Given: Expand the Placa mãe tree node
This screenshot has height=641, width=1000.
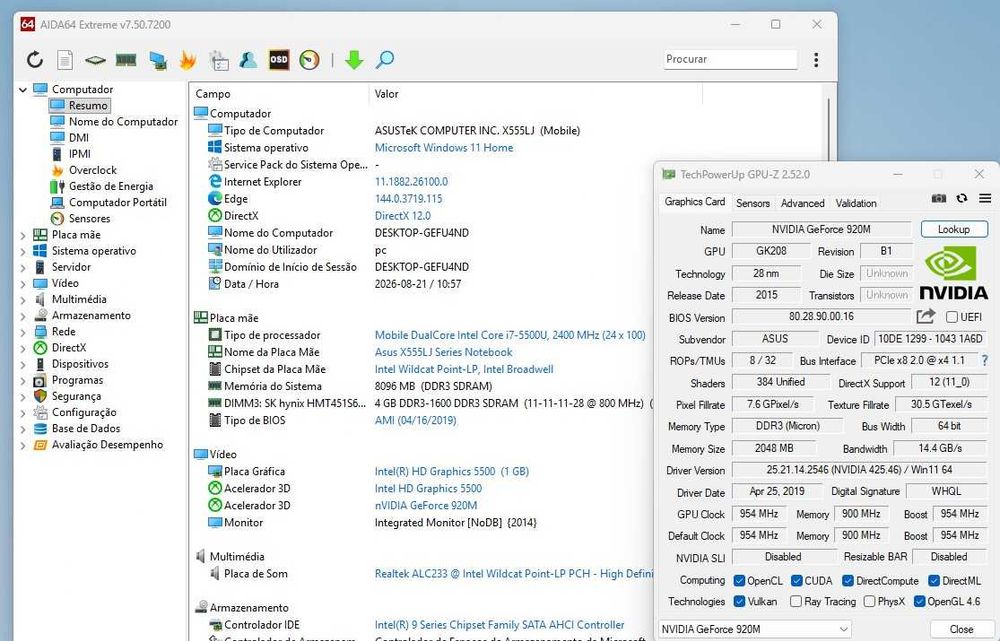Looking at the screenshot, I should (23, 235).
